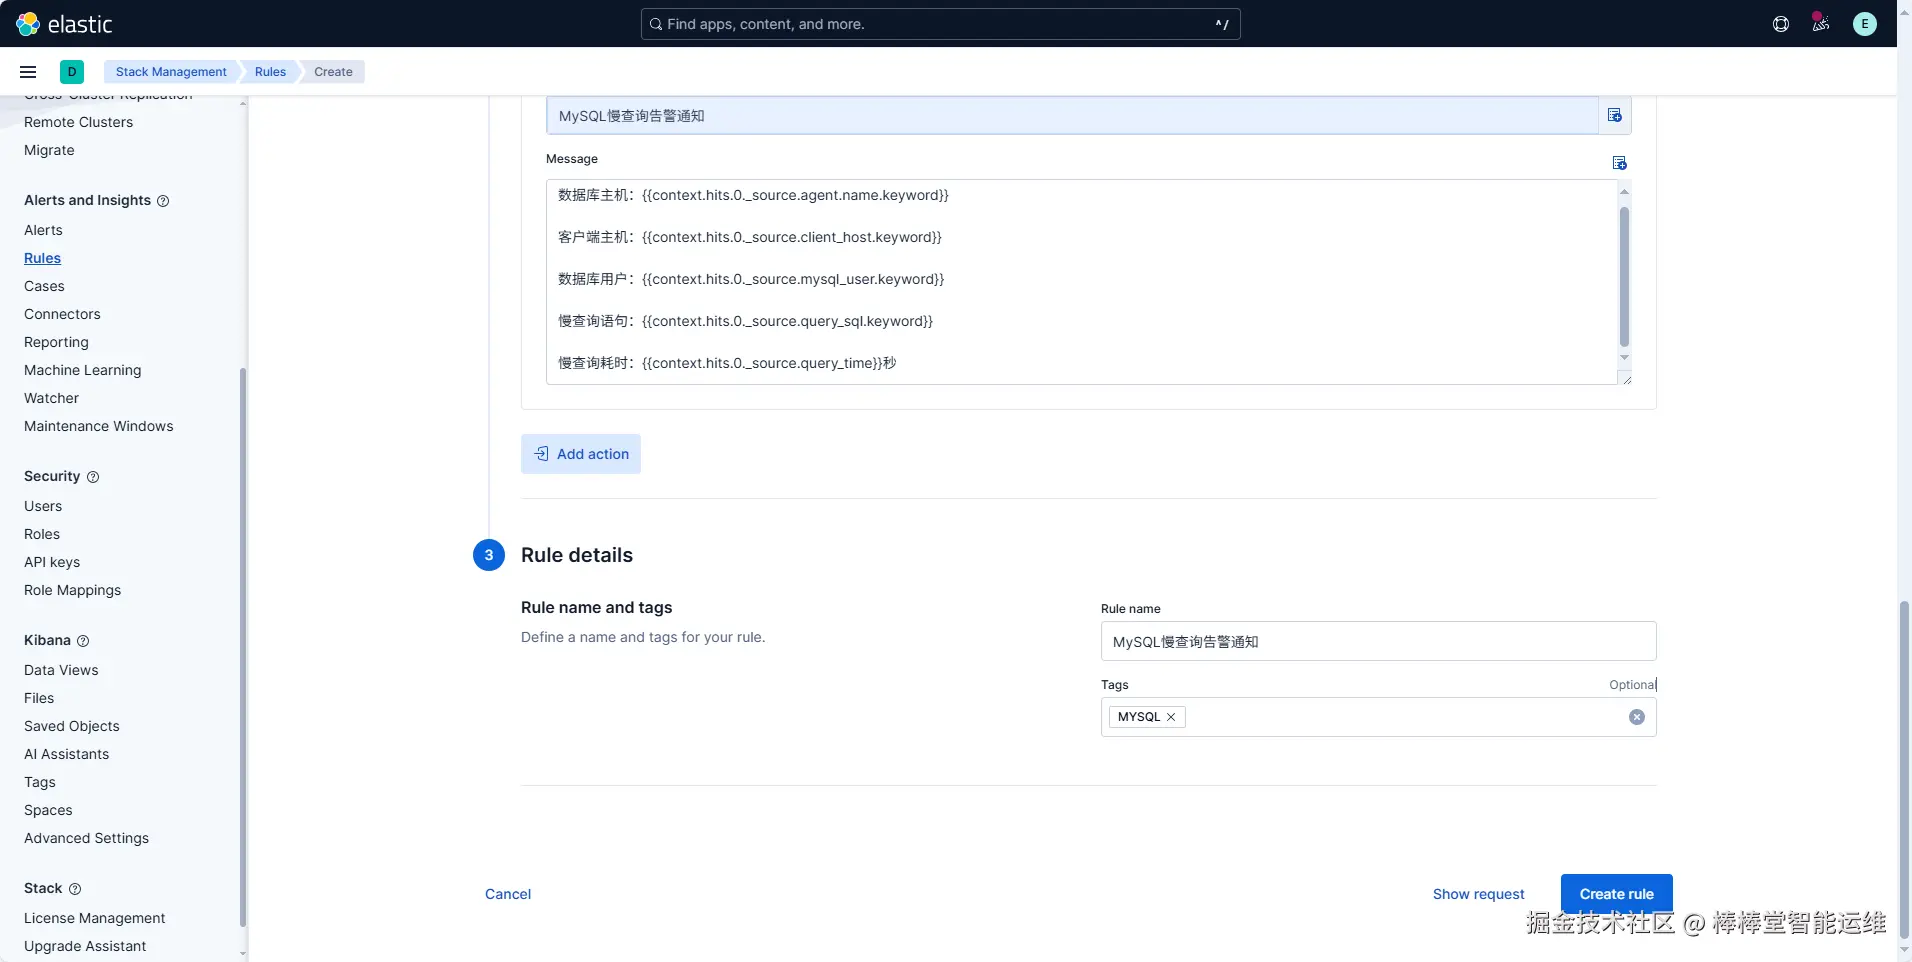Open Files in sidebar
This screenshot has width=1912, height=962.
pos(39,698)
